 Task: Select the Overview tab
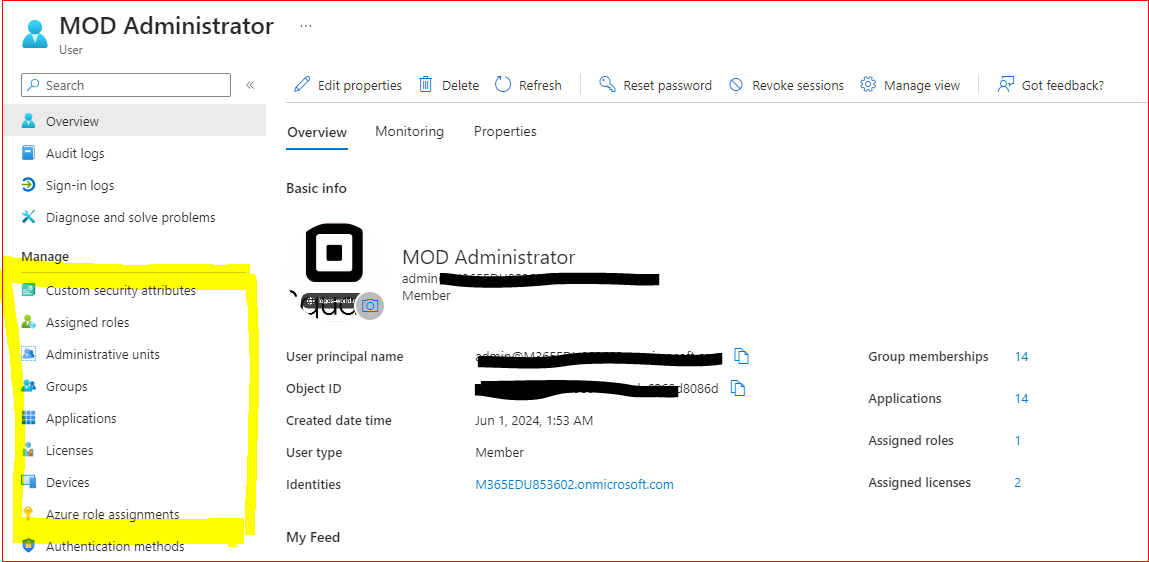tap(317, 133)
